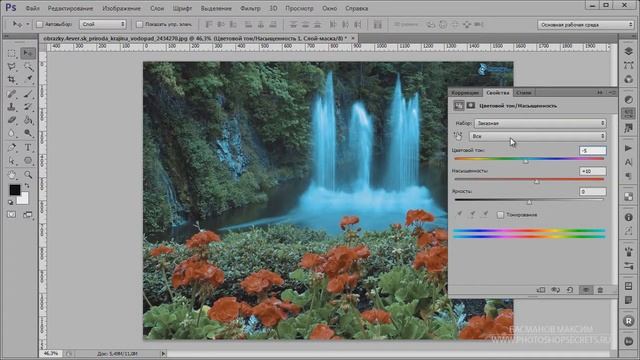Select the Hand tool

point(12,175)
